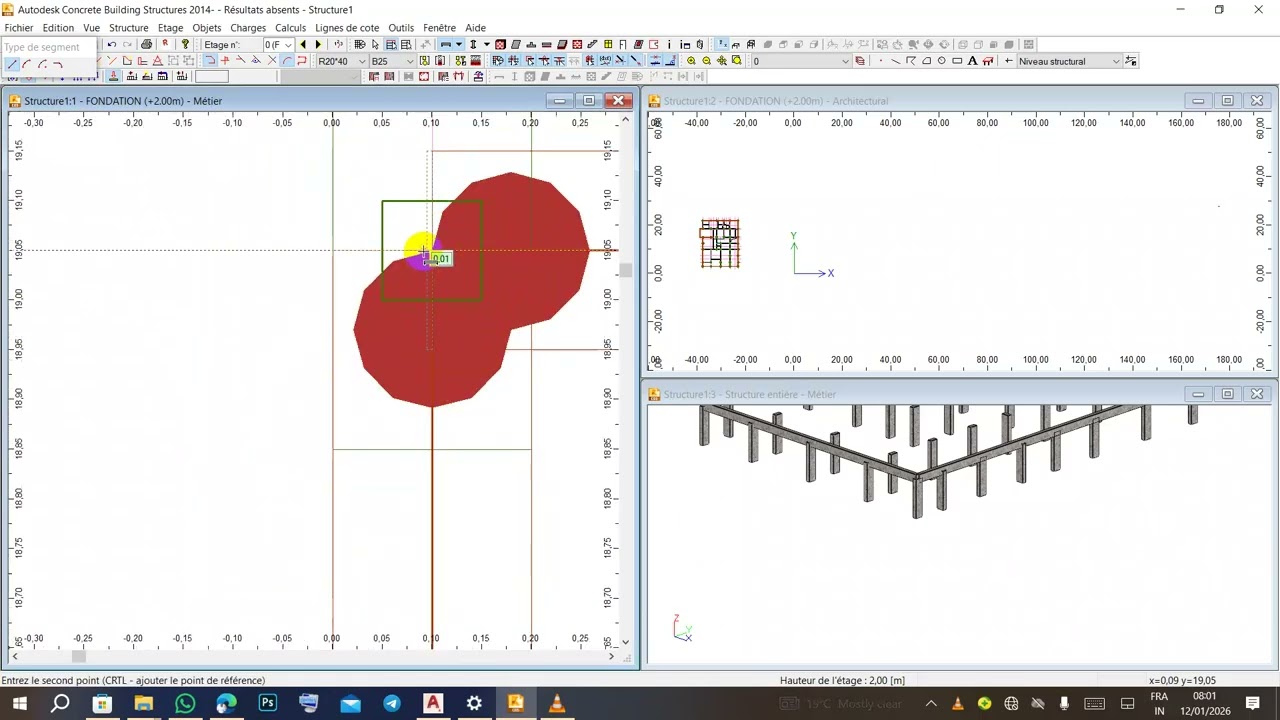The height and width of the screenshot is (720, 1280).
Task: Open VLC media player from taskbar
Action: coord(557,703)
